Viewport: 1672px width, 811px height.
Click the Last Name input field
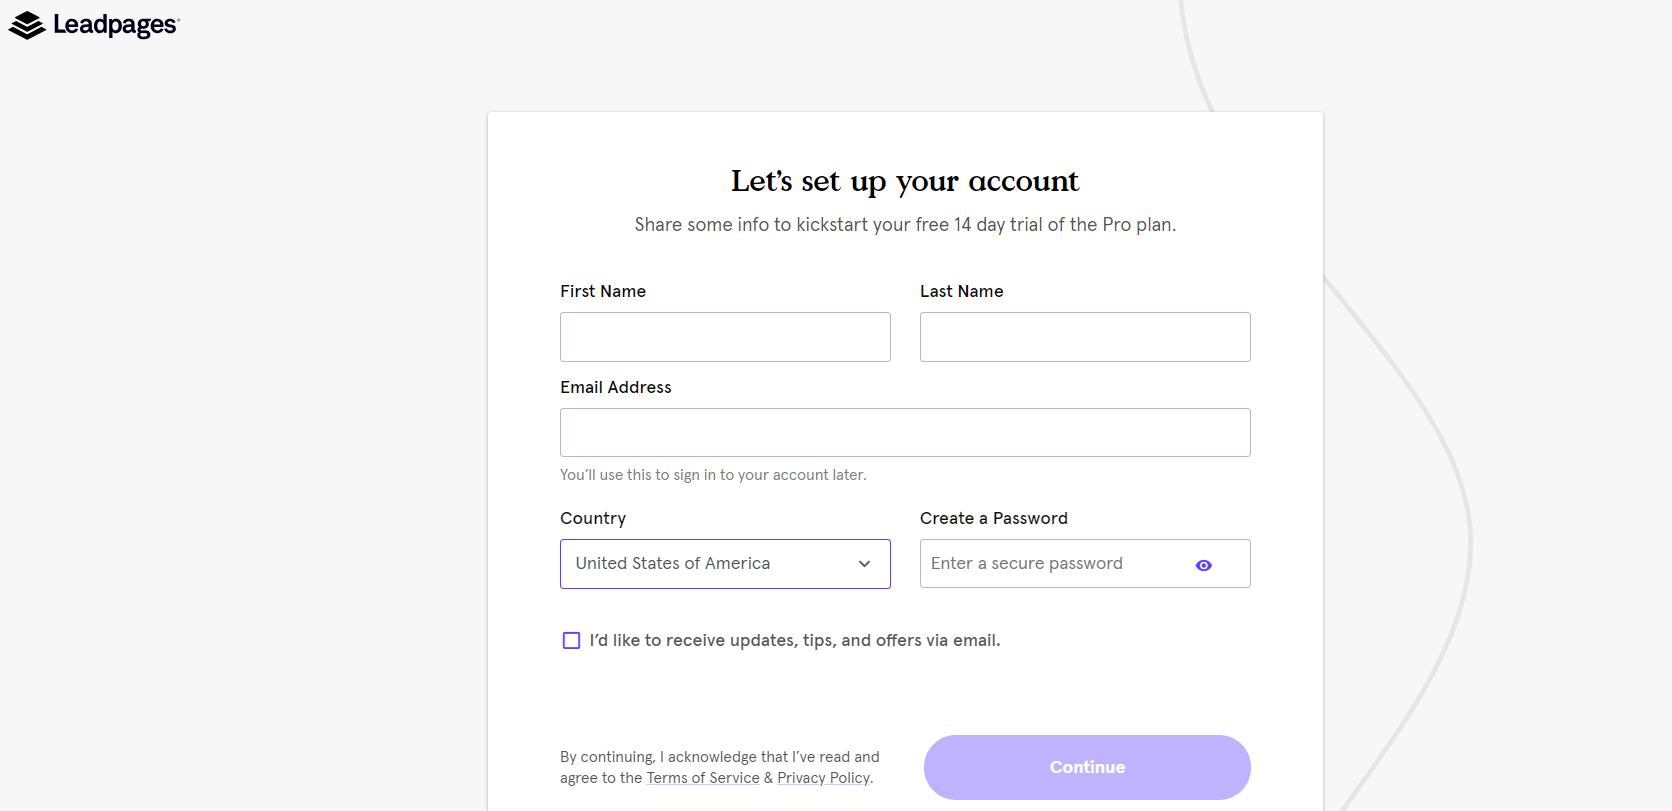(x=1085, y=337)
